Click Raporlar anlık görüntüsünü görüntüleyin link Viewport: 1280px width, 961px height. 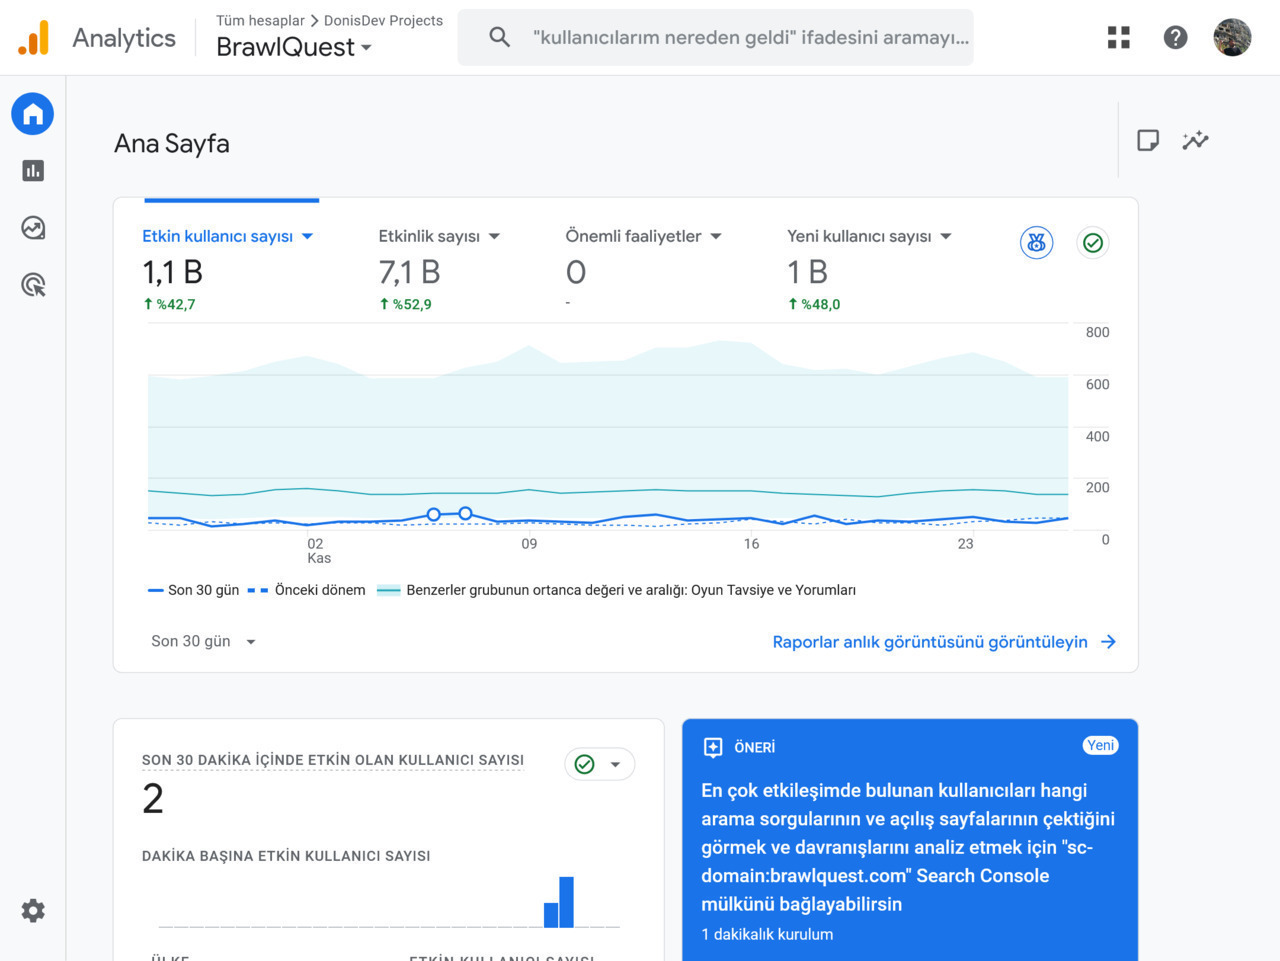pyautogui.click(x=943, y=642)
